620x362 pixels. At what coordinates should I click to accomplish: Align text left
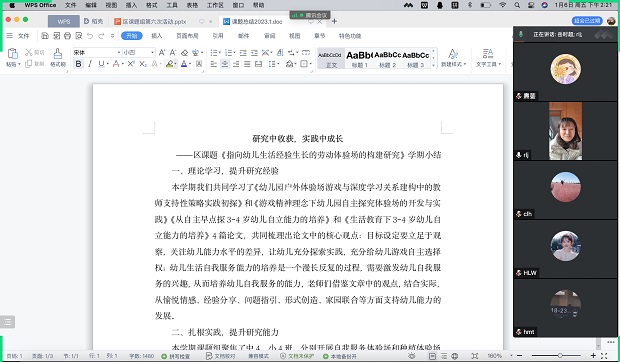tap(214, 64)
